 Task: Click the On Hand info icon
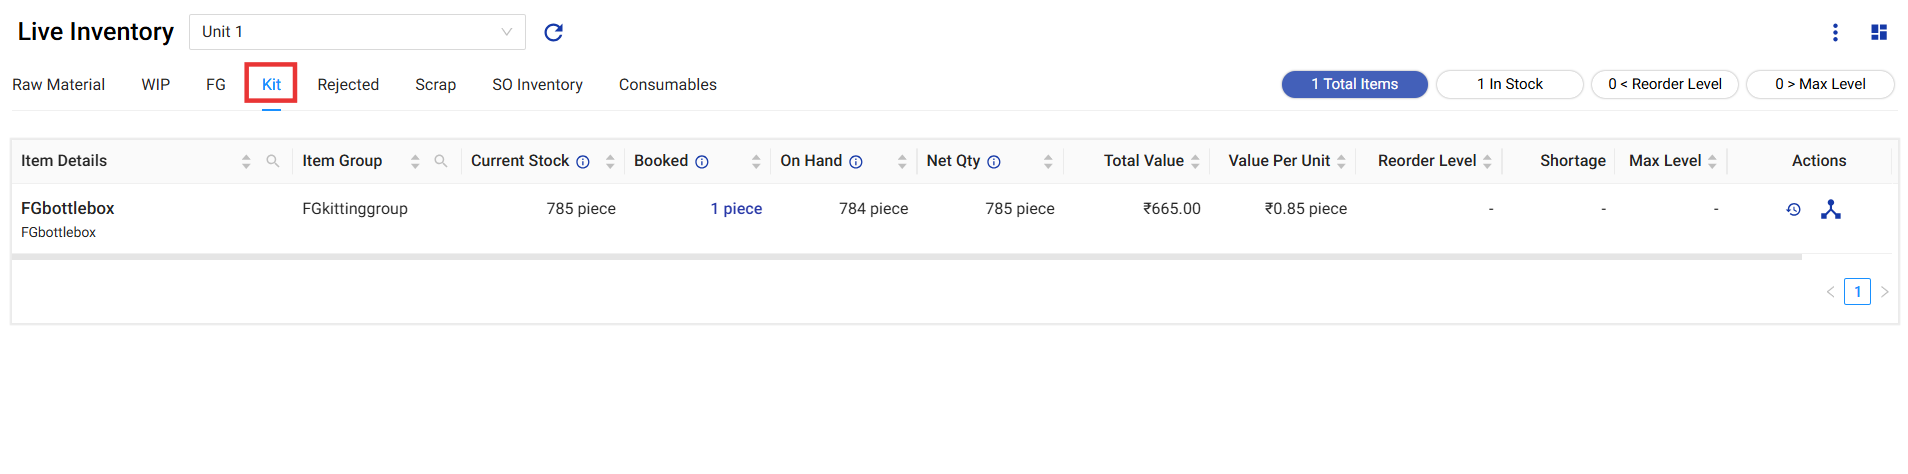click(856, 162)
